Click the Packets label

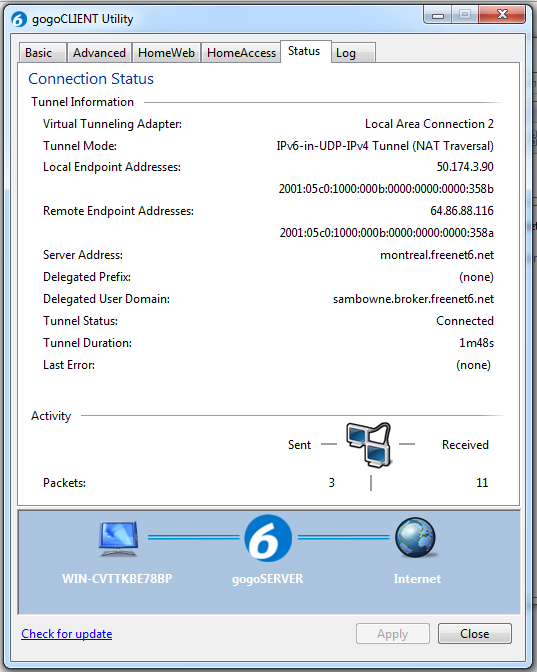coord(64,483)
